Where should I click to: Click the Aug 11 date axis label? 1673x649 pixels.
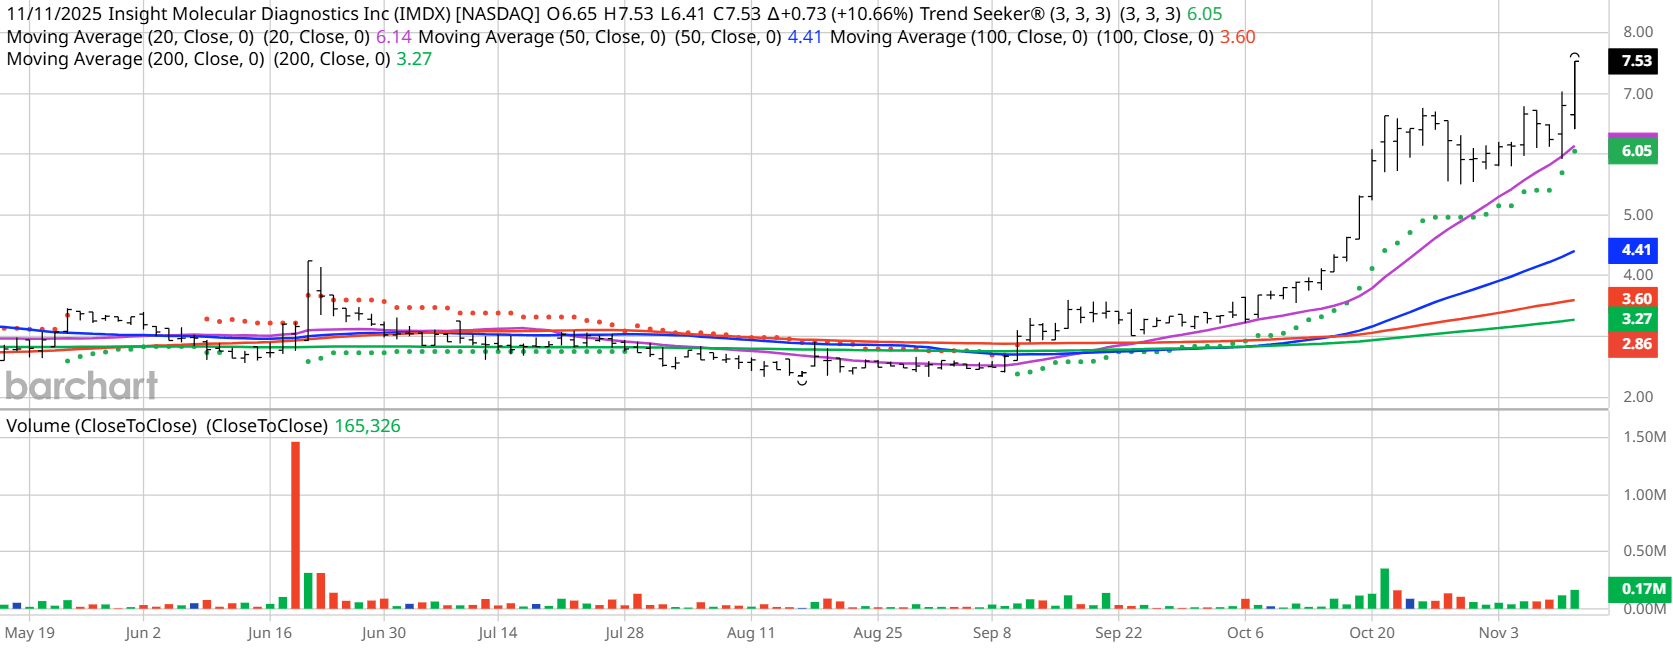click(x=751, y=633)
